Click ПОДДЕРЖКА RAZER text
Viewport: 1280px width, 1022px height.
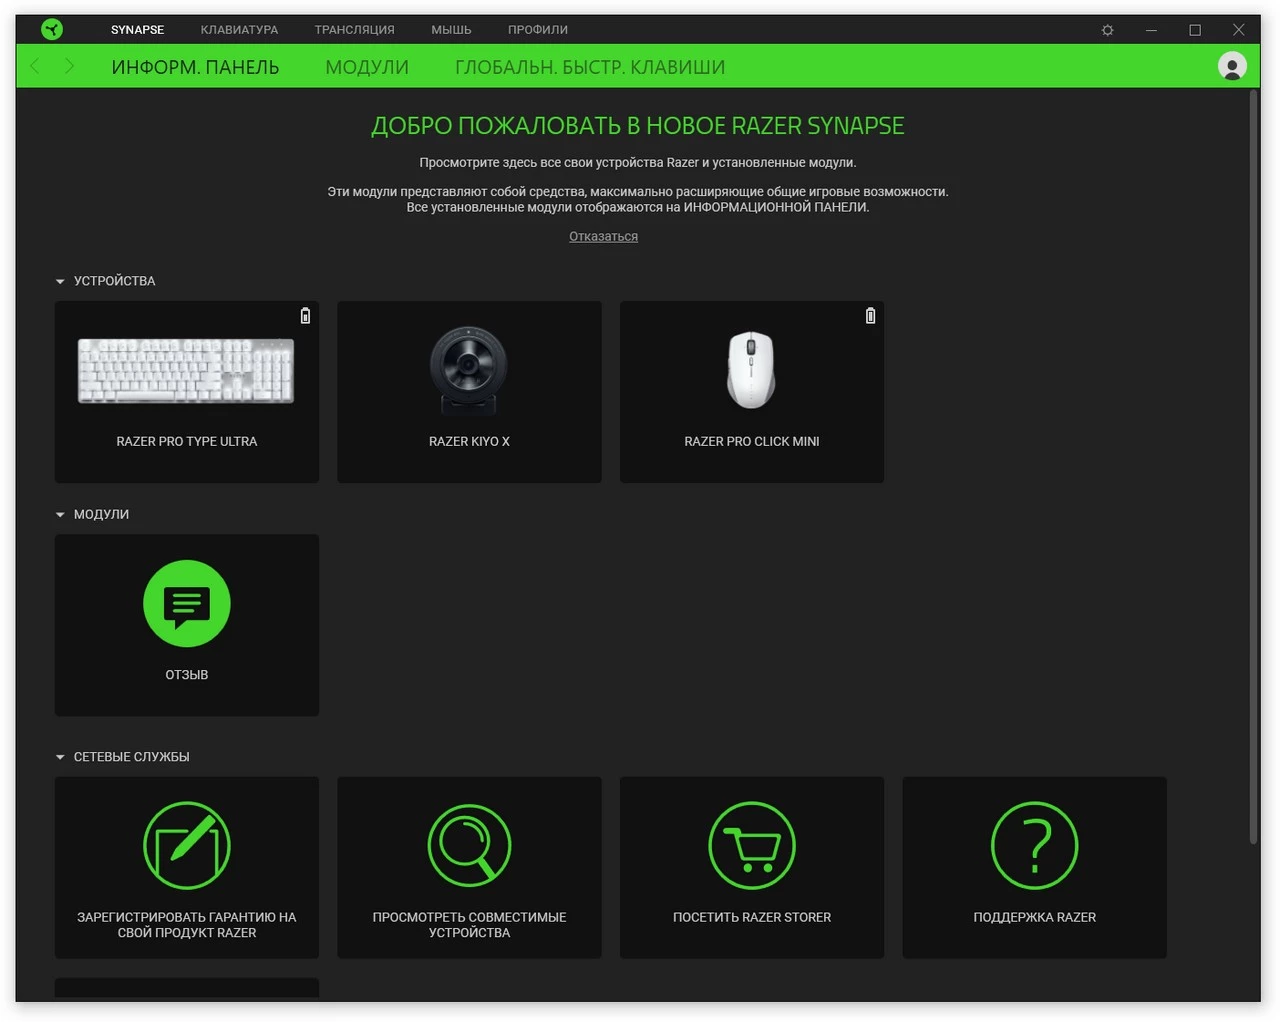pyautogui.click(x=1034, y=918)
